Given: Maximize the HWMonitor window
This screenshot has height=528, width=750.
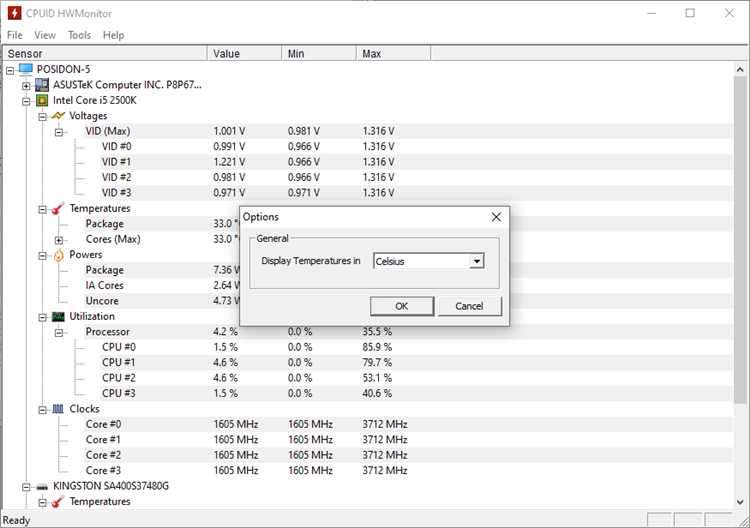Looking at the screenshot, I should 690,13.
